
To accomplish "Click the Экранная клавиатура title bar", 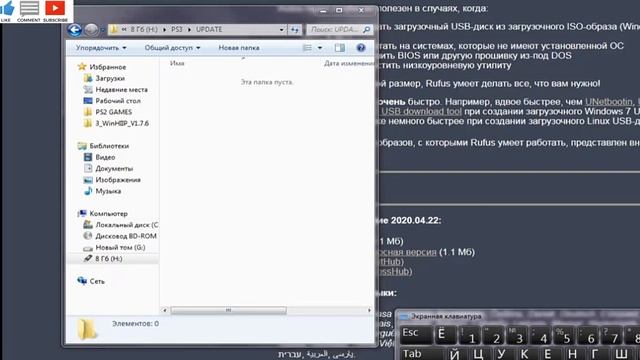I will pyautogui.click(x=518, y=316).
